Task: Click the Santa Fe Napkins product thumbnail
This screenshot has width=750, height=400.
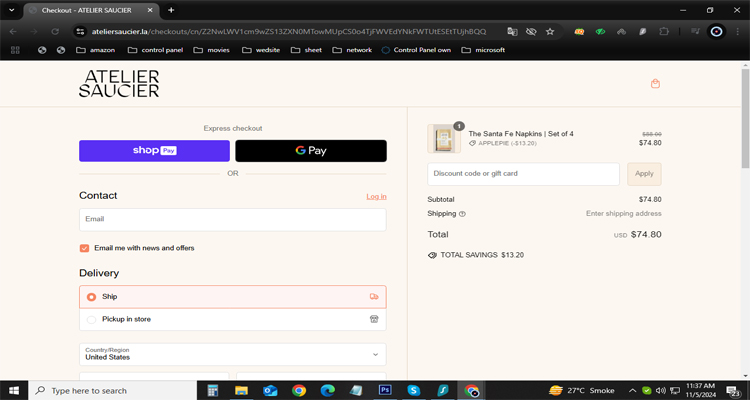Action: coord(444,139)
